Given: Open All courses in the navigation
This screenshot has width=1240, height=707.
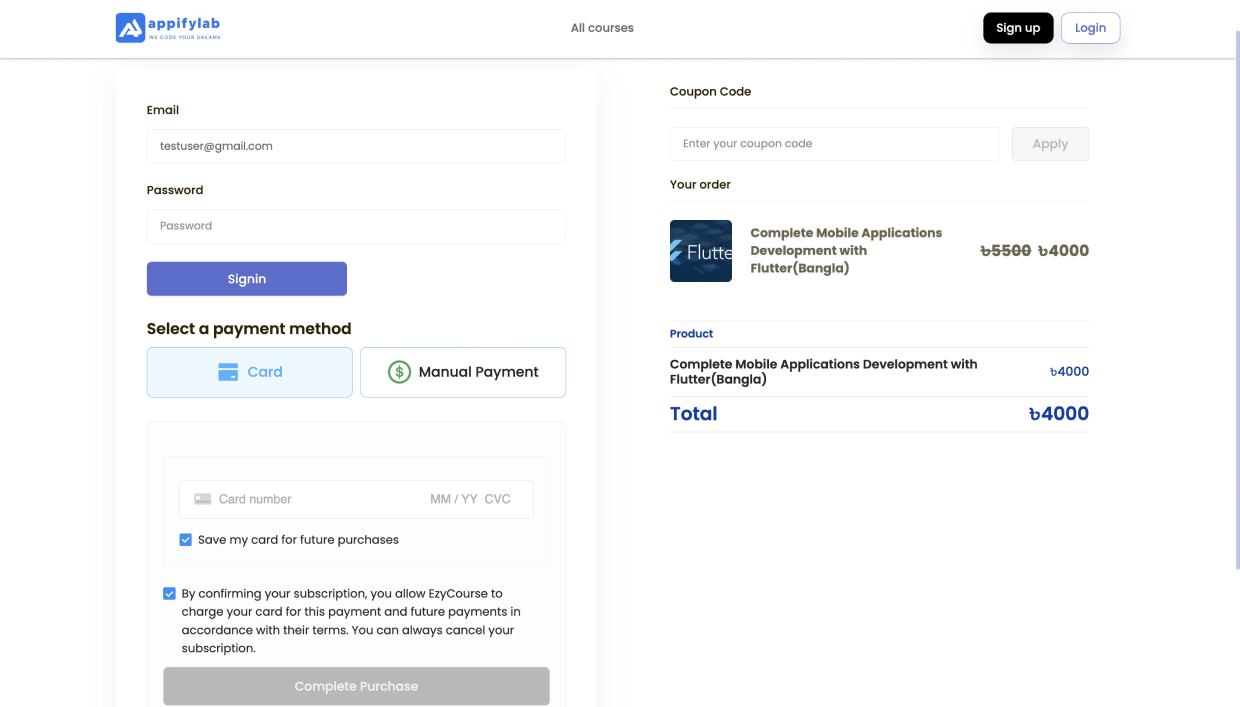Looking at the screenshot, I should [x=602, y=28].
